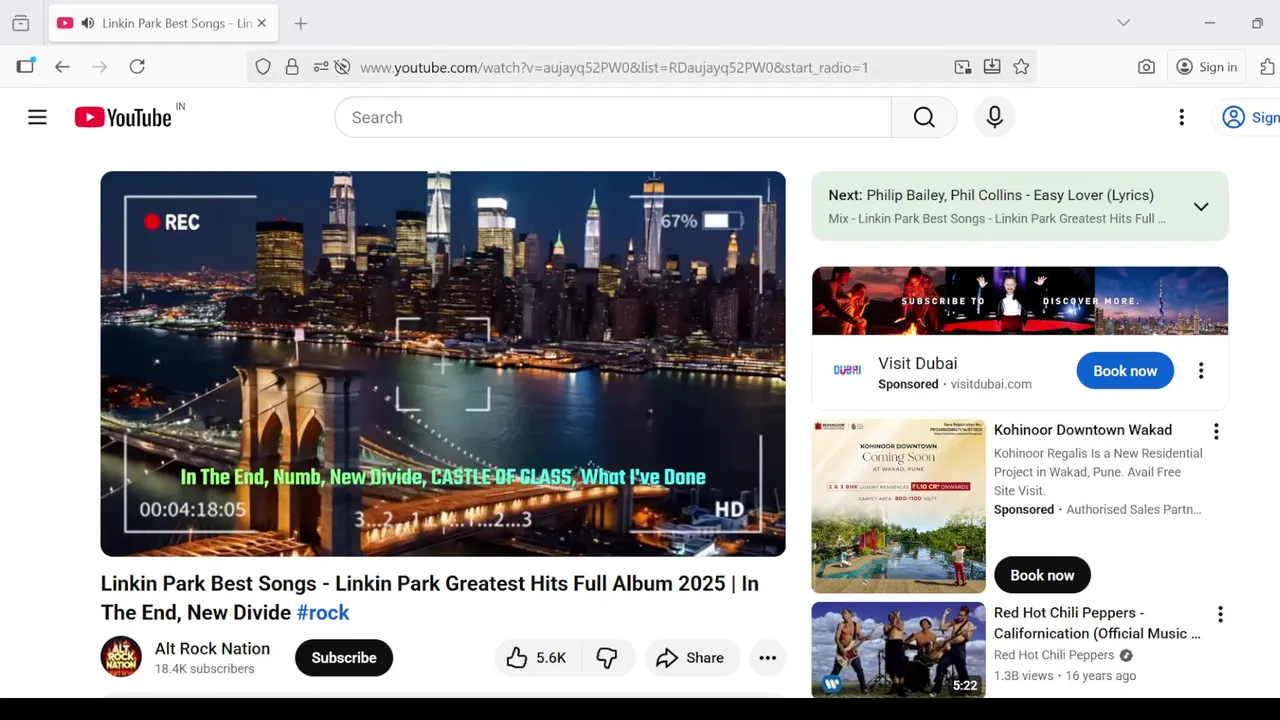
Task: Open tracking protection shield icon
Action: (263, 67)
